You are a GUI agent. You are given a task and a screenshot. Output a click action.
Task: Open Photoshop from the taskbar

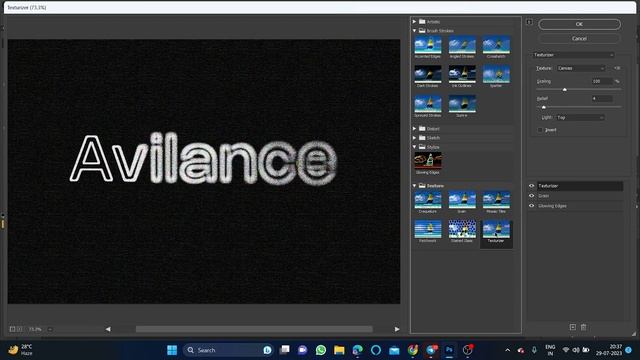click(x=449, y=350)
